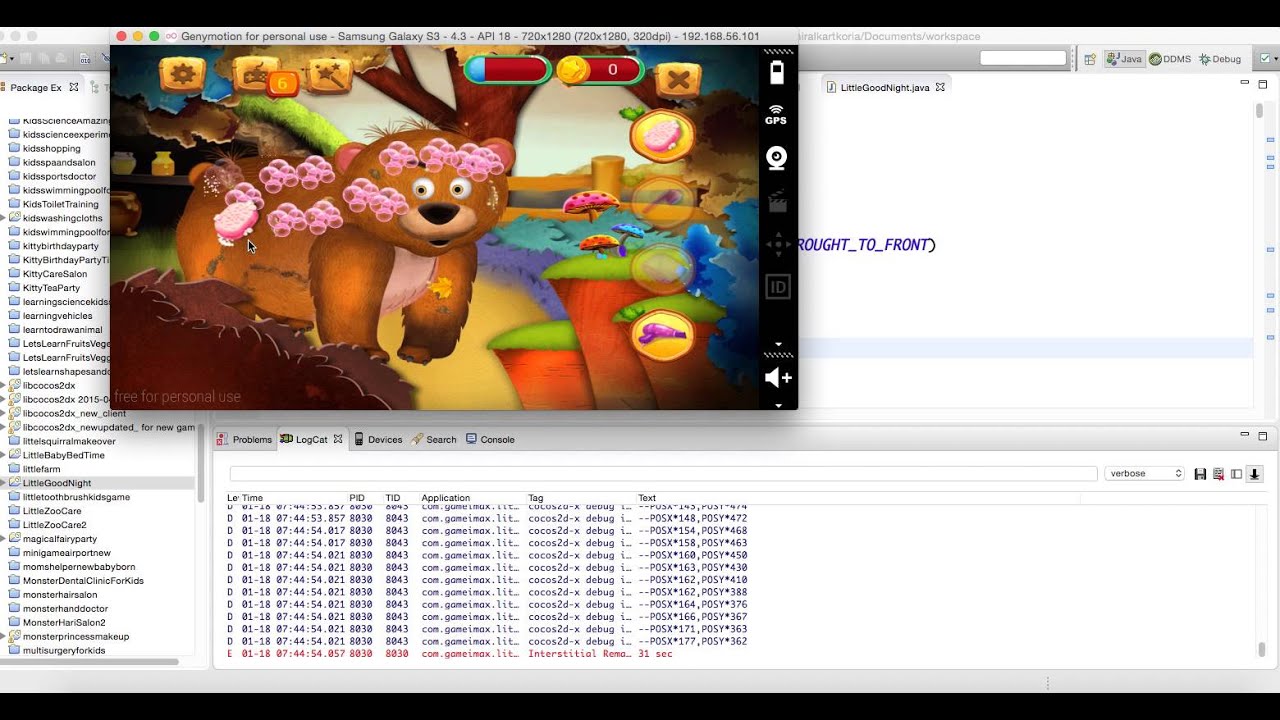Open the Search tab
The width and height of the screenshot is (1280, 720).
[434, 439]
